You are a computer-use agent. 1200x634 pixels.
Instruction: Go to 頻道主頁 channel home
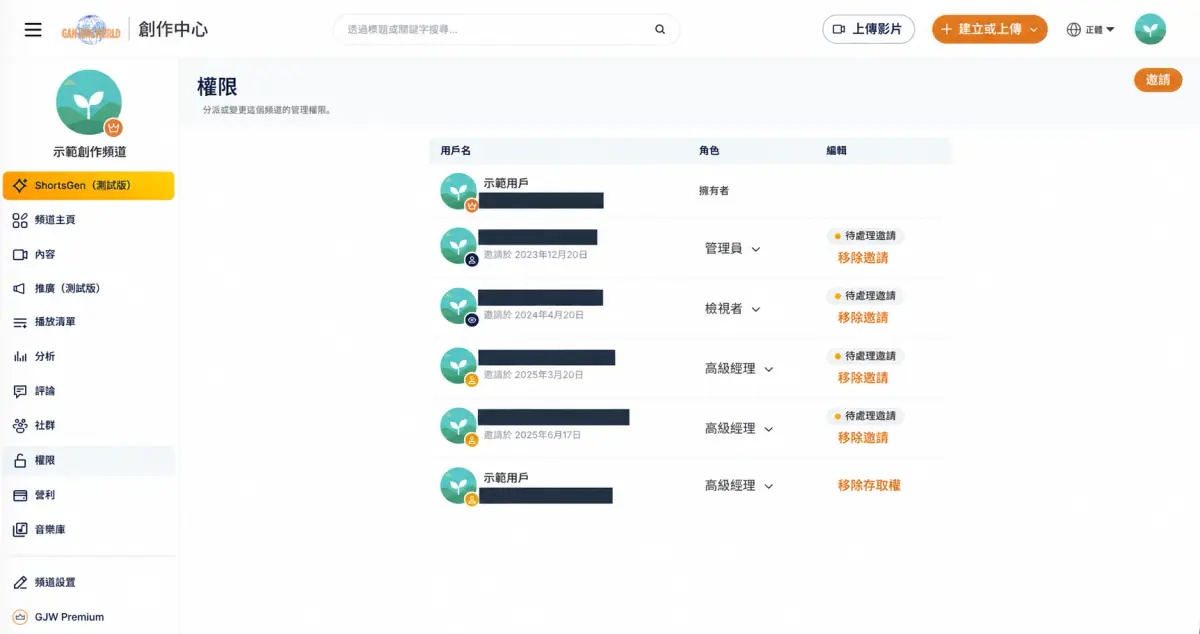click(x=89, y=220)
